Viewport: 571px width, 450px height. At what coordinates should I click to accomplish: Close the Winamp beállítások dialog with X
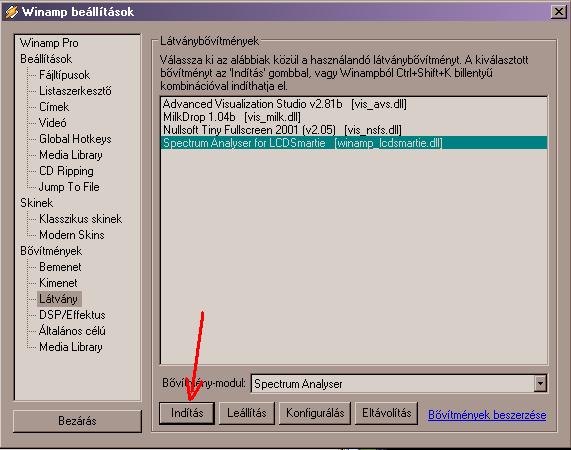pyautogui.click(x=558, y=12)
